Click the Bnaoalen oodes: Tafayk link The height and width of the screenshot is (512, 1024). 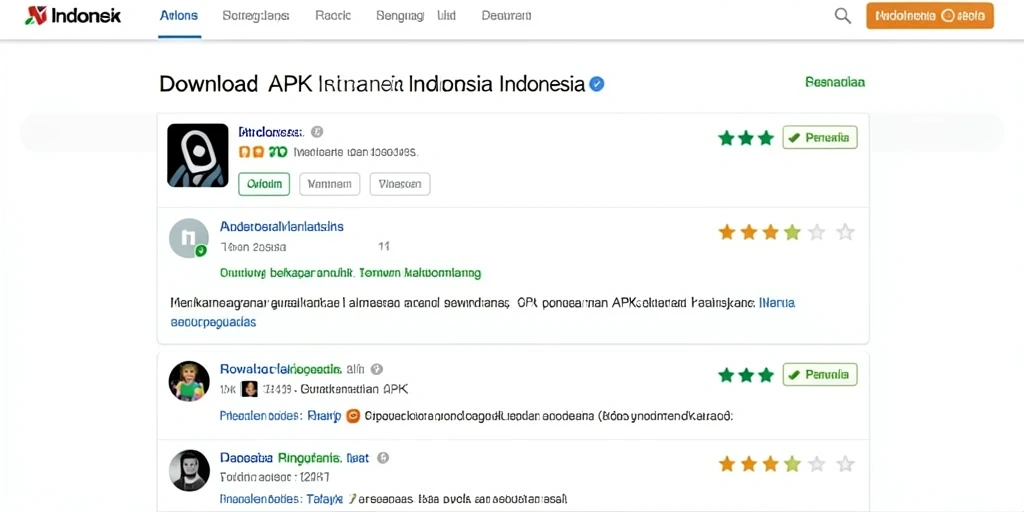pyautogui.click(x=281, y=498)
